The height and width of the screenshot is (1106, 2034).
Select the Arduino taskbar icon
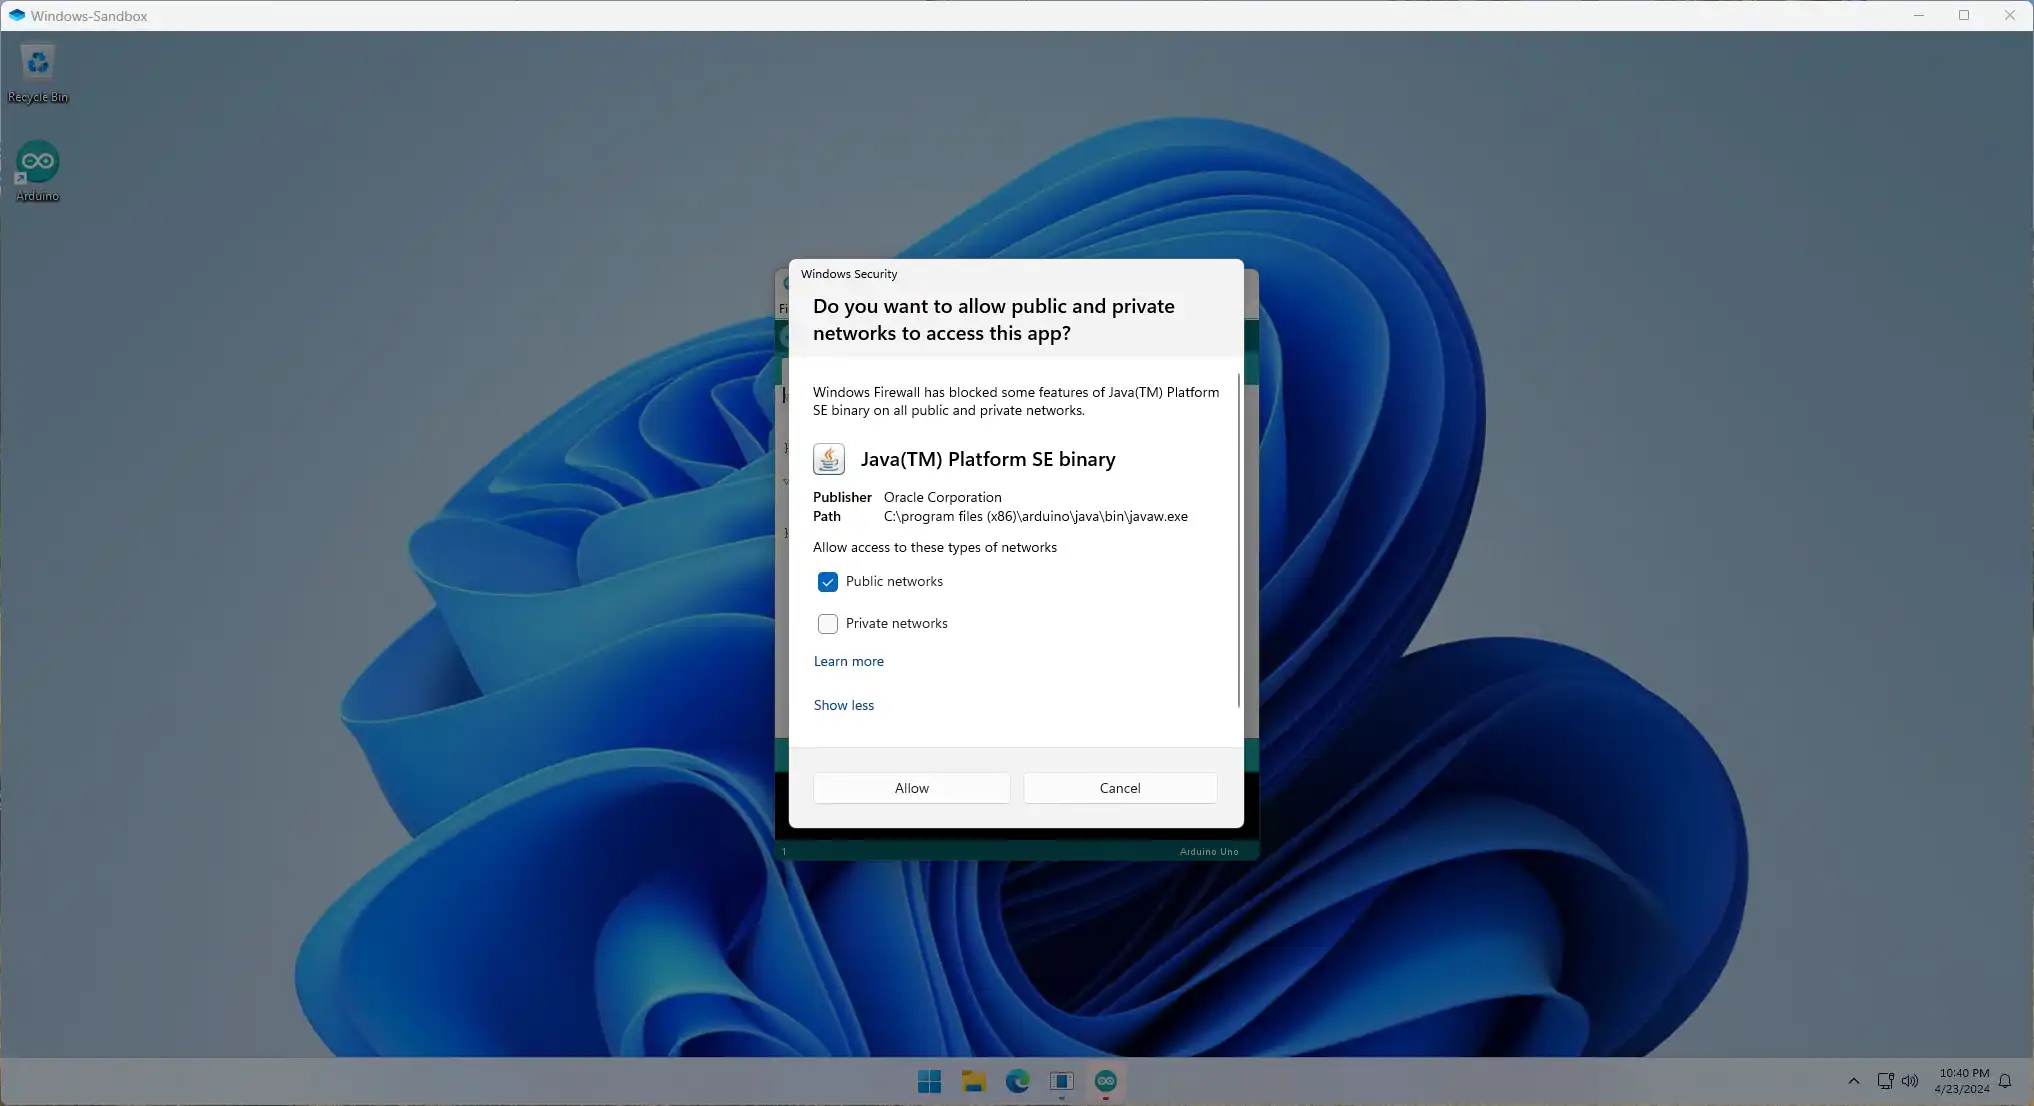1105,1081
